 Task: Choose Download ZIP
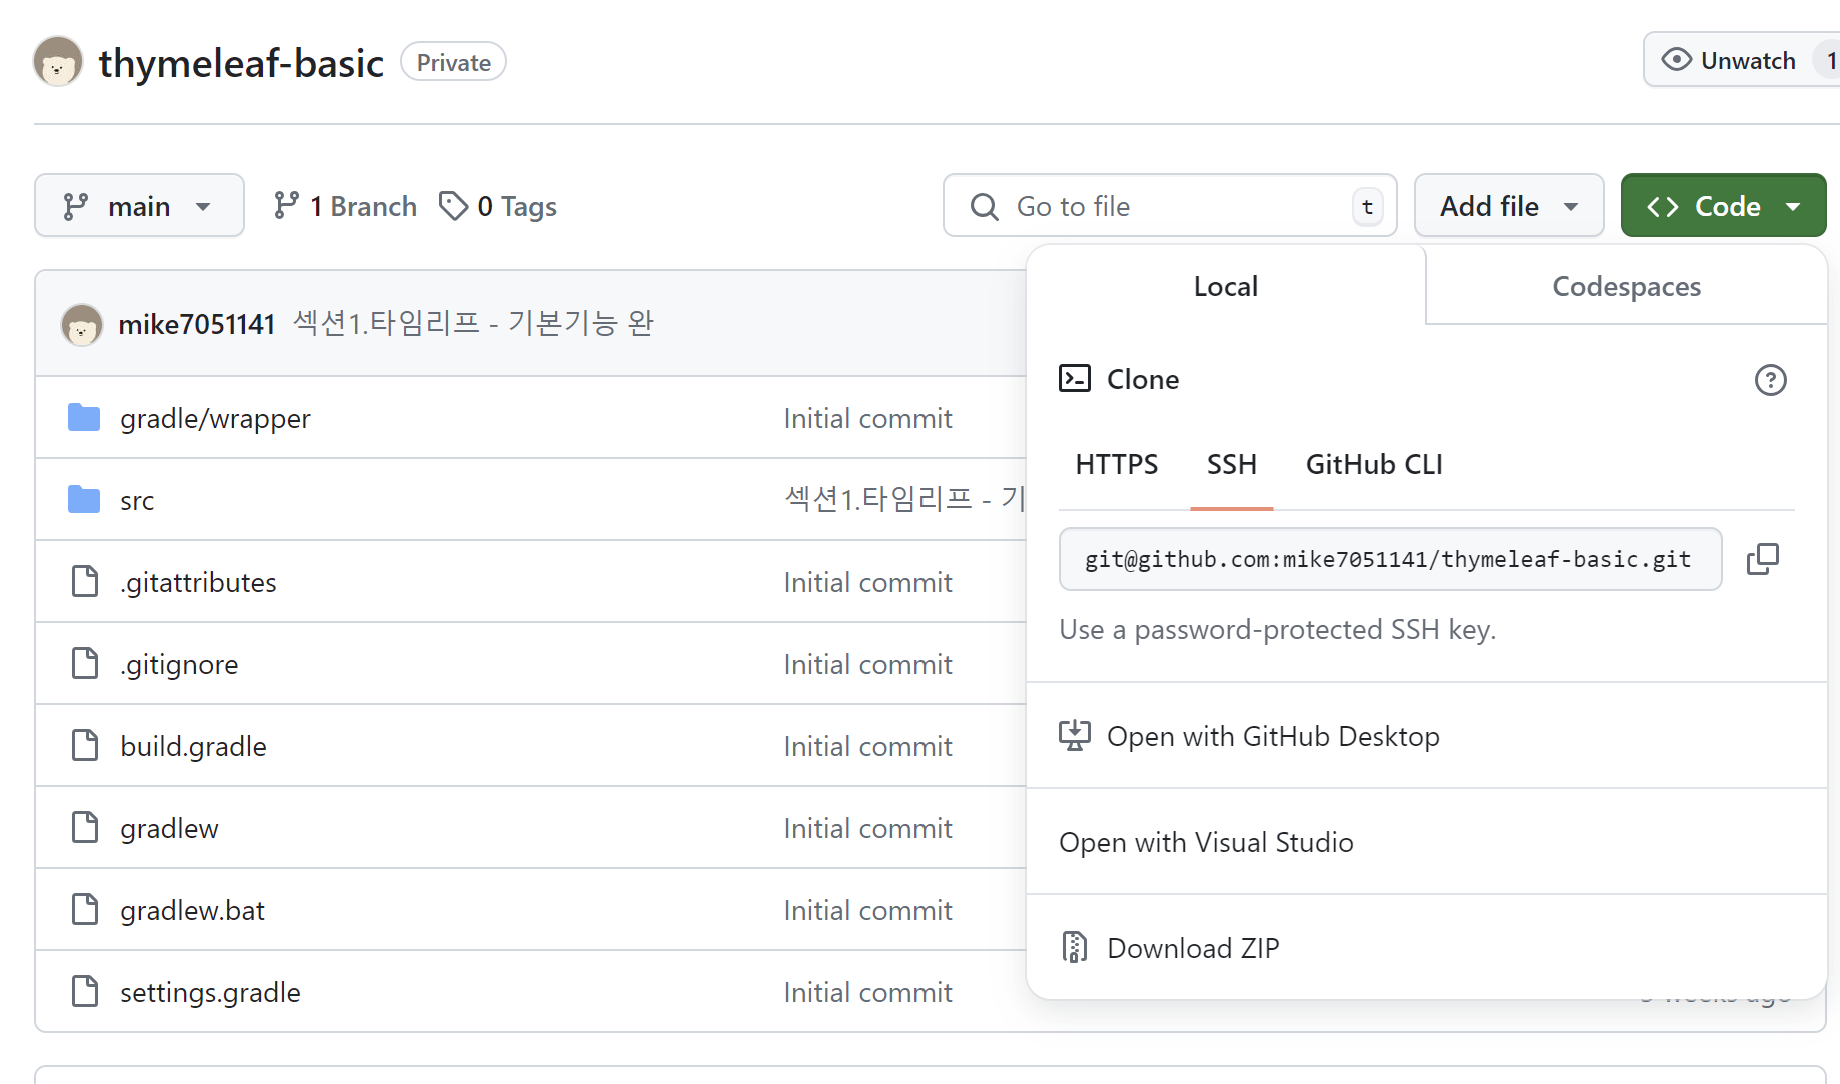(x=1427, y=947)
